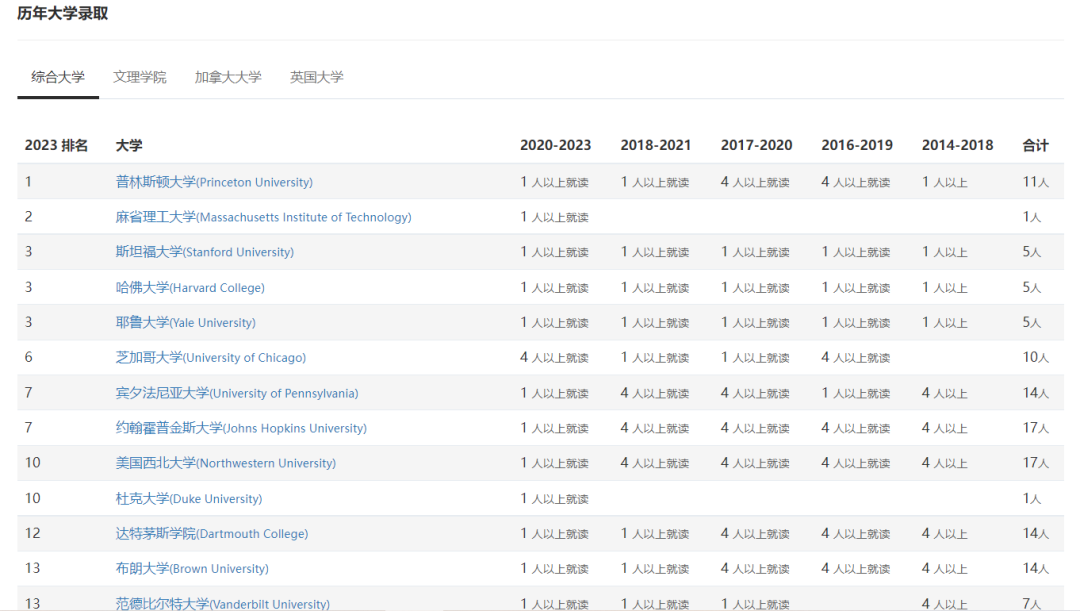Open the Northwestern University link
This screenshot has height=611, width=1080.
(x=226, y=463)
